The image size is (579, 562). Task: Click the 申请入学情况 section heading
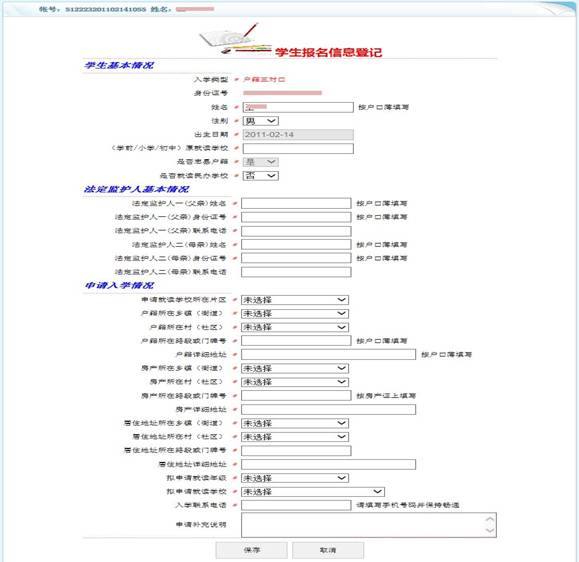coord(119,285)
